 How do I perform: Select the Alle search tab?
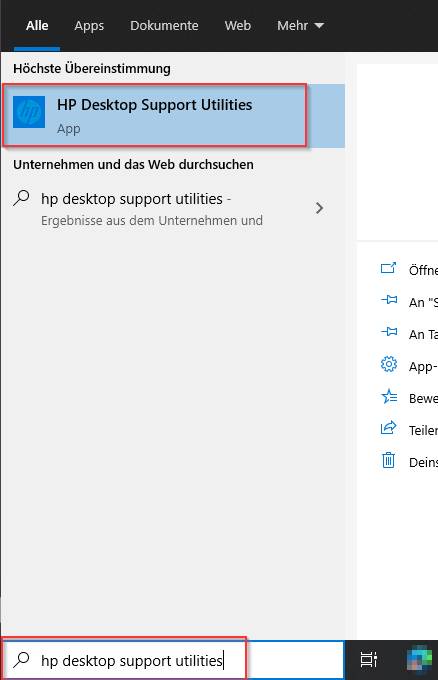[x=37, y=26]
